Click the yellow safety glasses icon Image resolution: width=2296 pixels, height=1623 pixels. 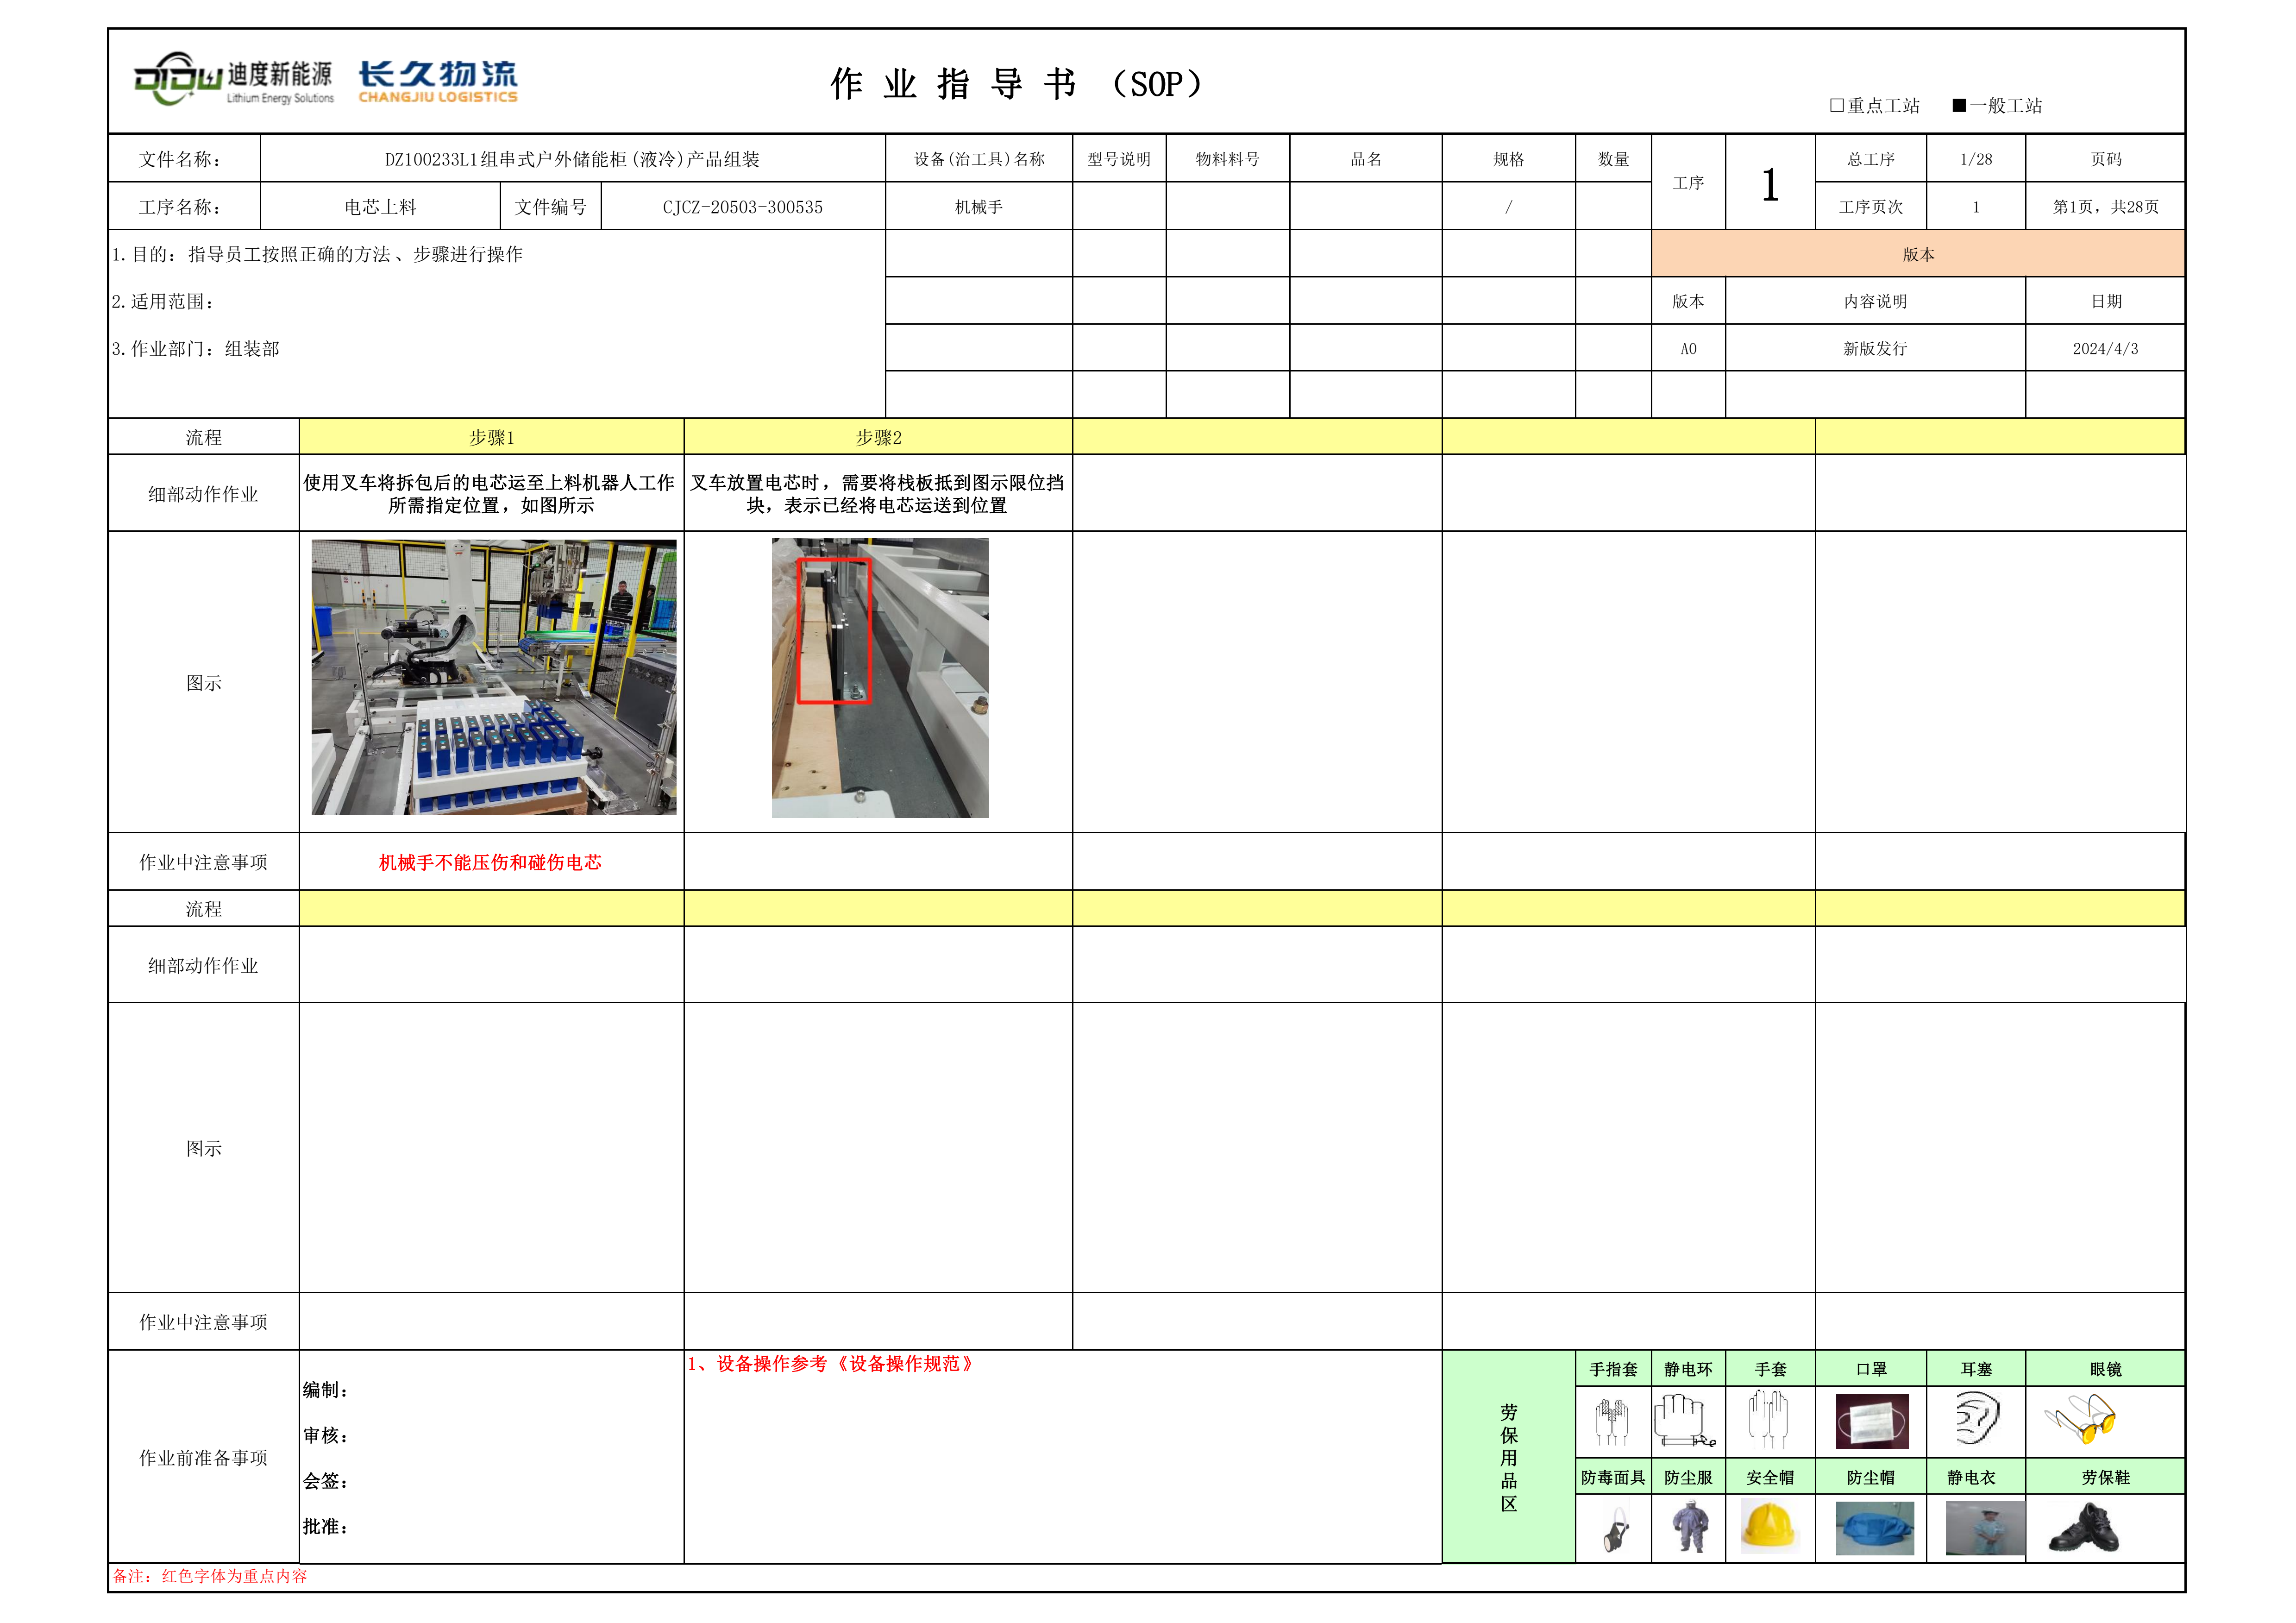2082,1420
